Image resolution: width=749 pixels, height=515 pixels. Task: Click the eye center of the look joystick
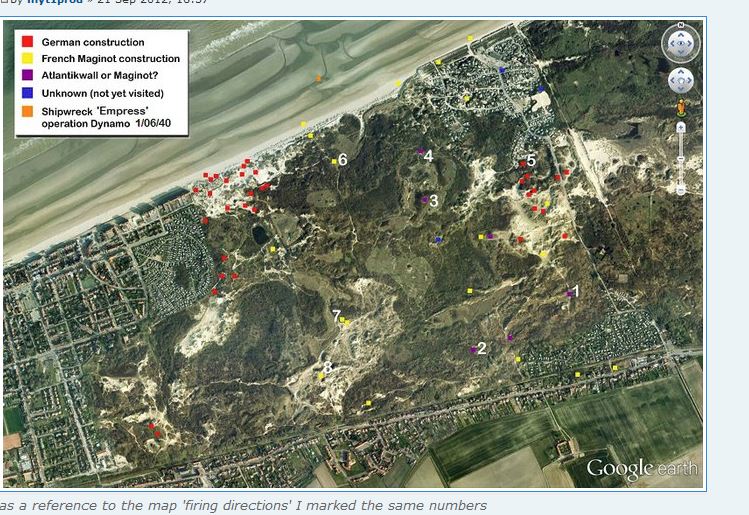[x=681, y=43]
